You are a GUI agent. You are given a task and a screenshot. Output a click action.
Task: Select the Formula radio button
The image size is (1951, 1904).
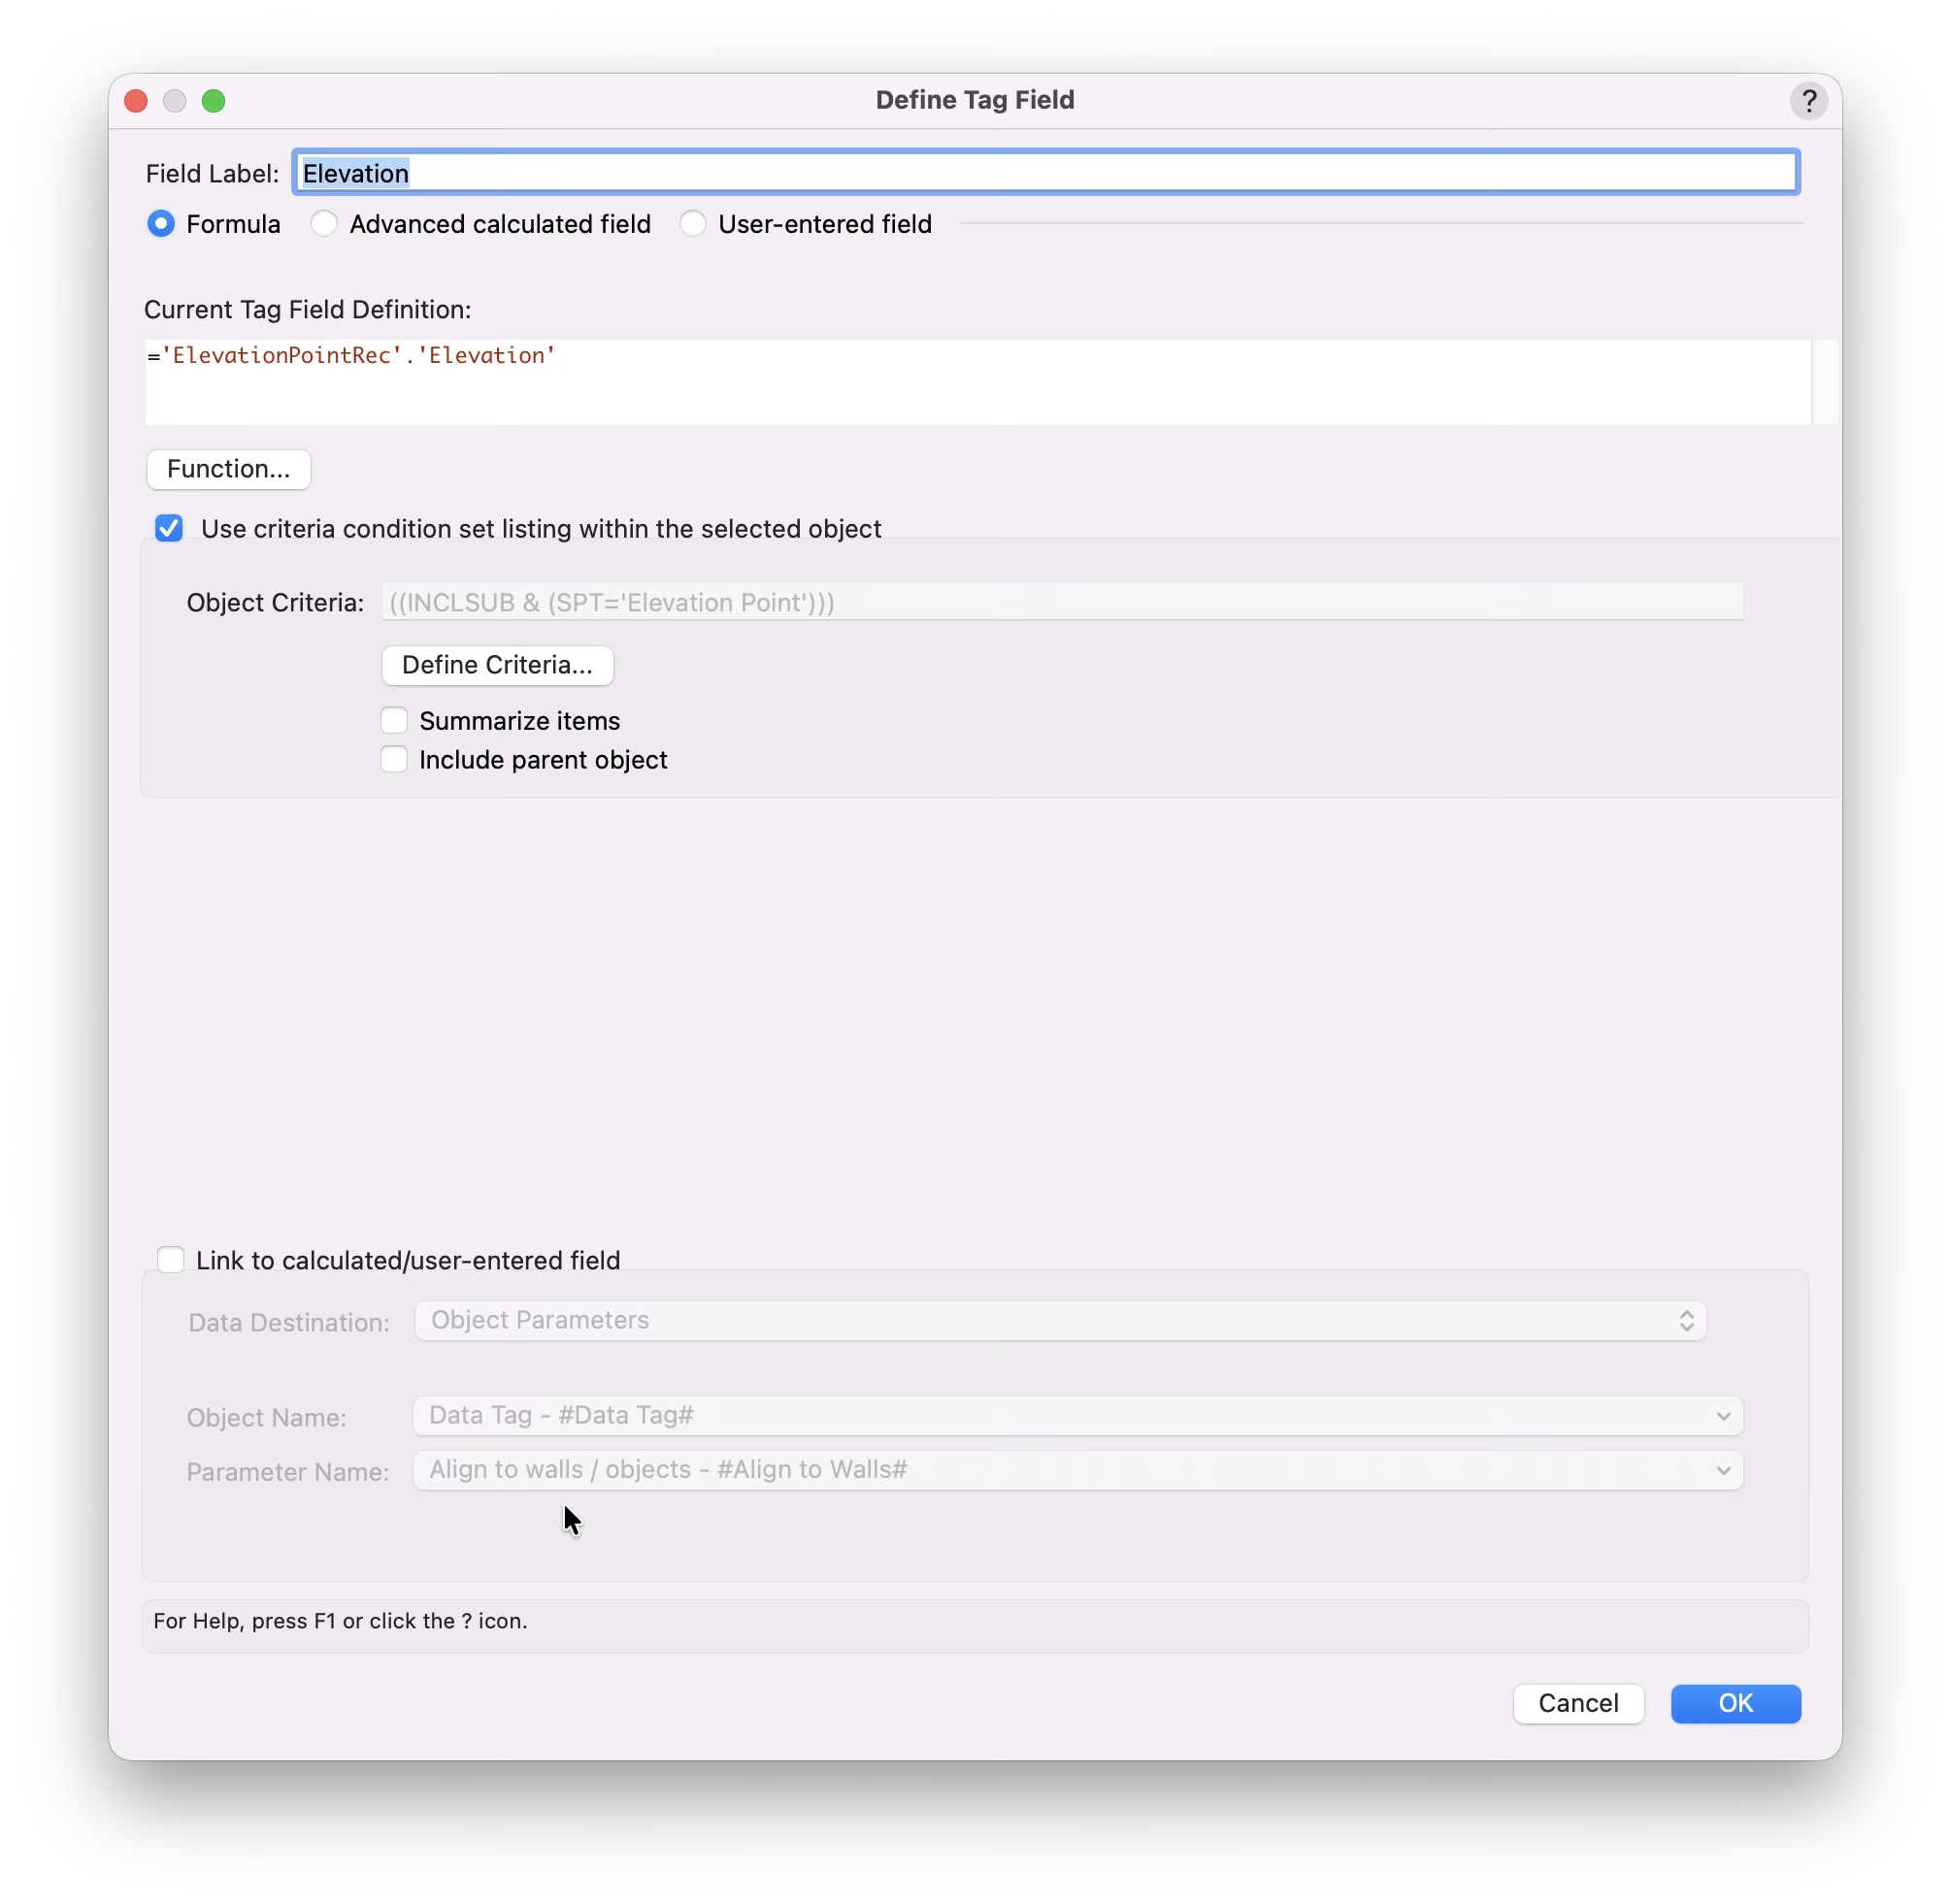[x=161, y=224]
